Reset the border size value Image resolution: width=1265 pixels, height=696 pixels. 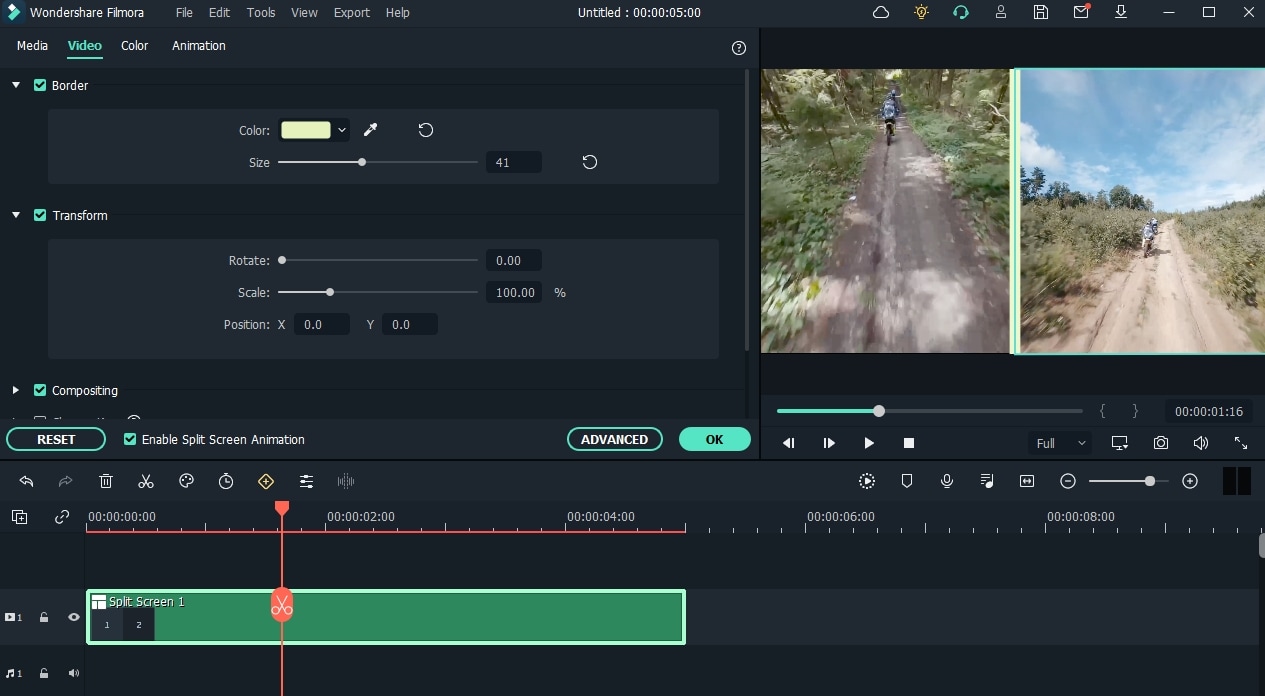point(590,162)
